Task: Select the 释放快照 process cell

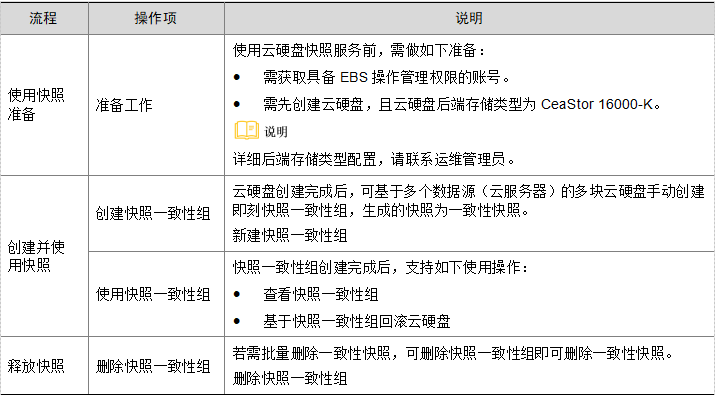Action: click(x=44, y=366)
